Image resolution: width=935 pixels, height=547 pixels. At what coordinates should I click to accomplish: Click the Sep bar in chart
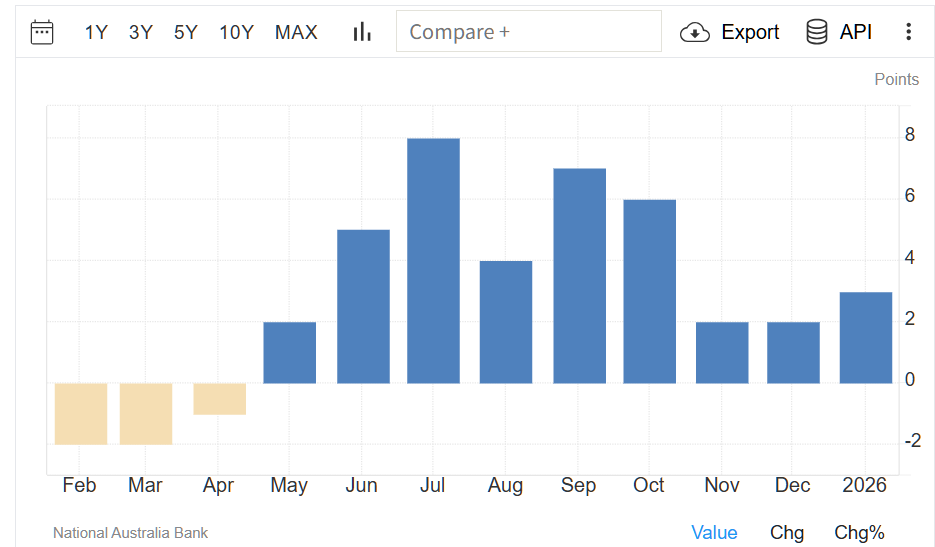pyautogui.click(x=579, y=275)
